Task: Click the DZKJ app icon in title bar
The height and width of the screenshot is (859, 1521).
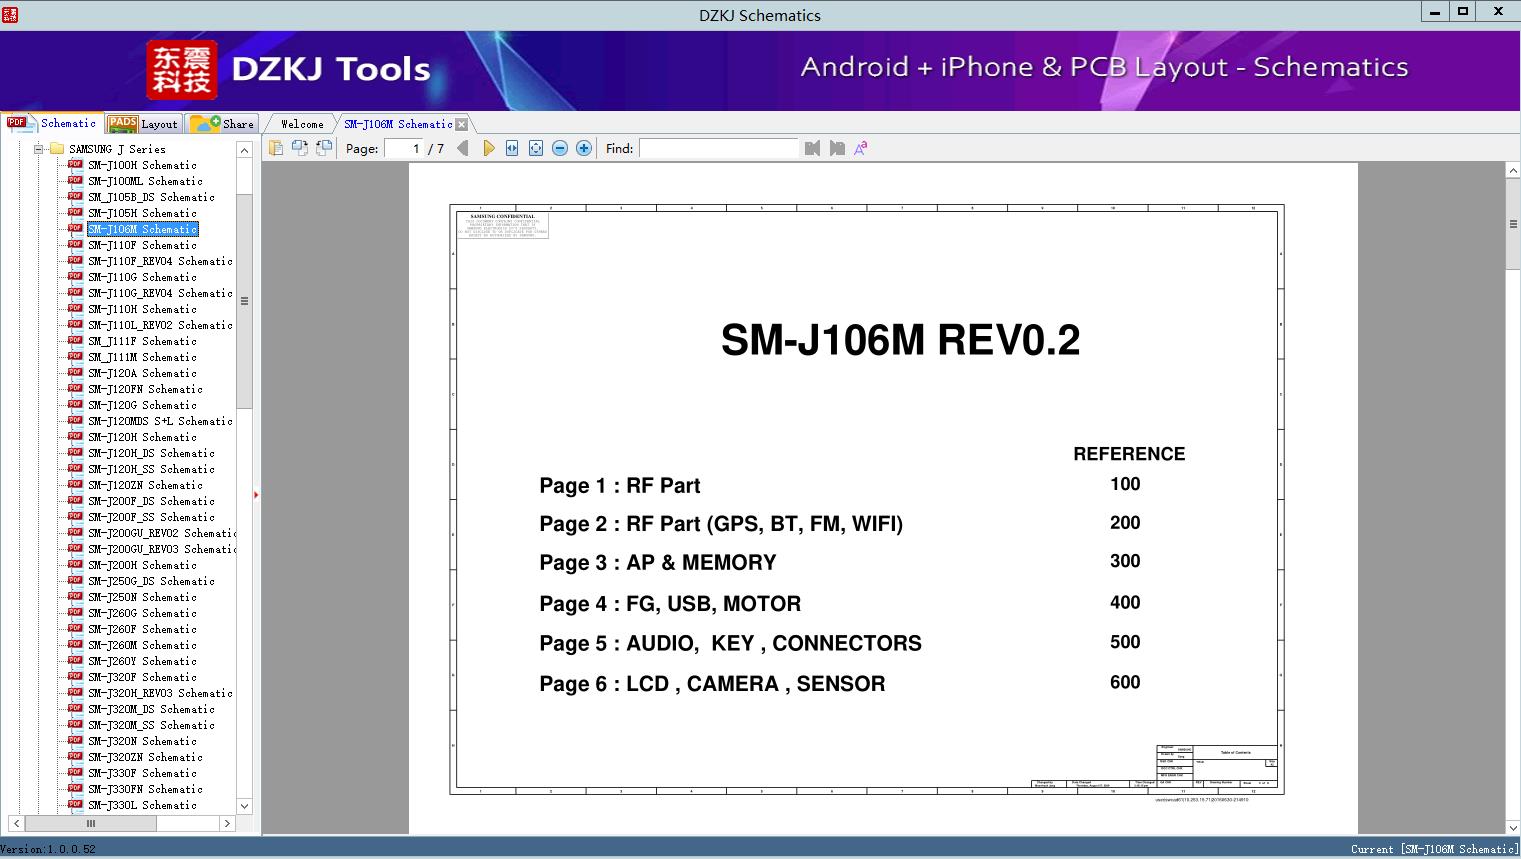Action: tap(10, 15)
